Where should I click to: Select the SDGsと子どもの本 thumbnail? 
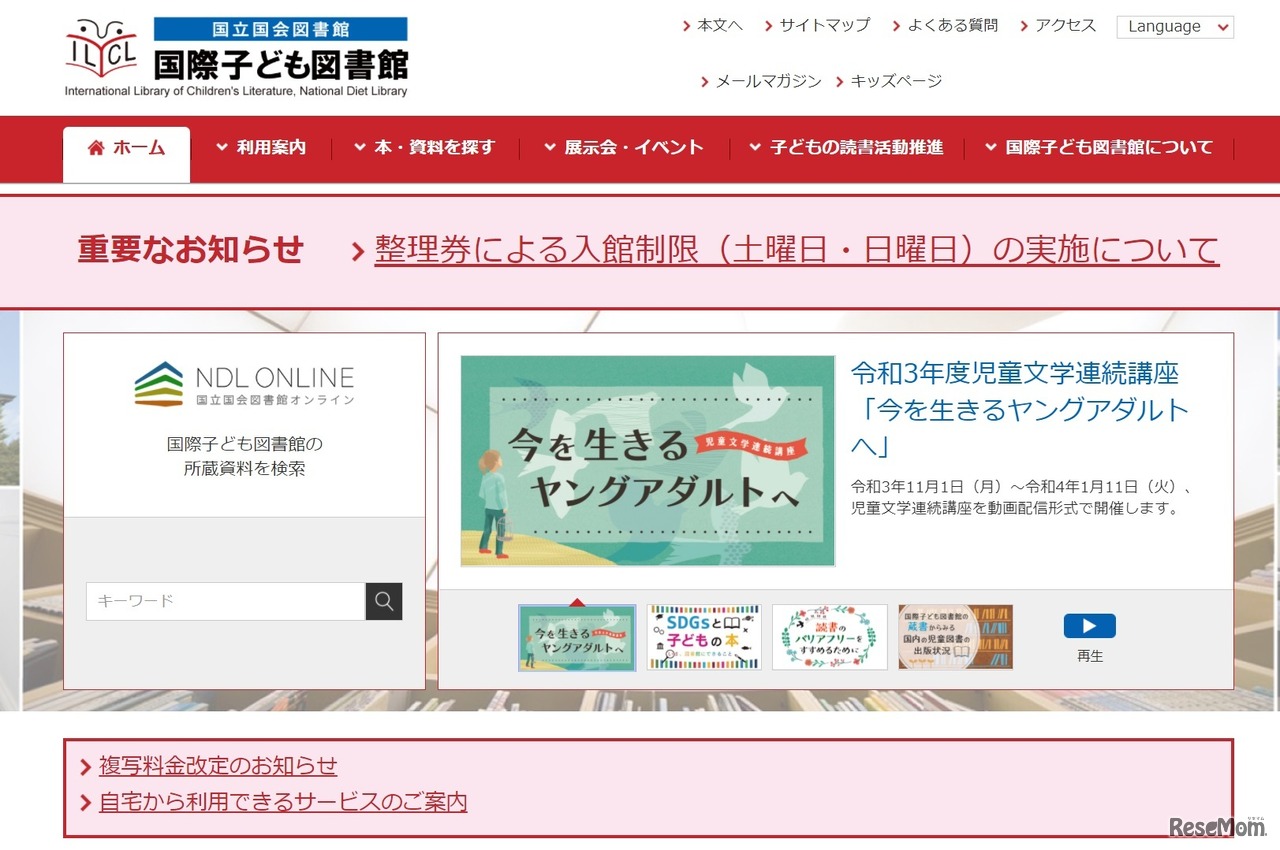(704, 637)
